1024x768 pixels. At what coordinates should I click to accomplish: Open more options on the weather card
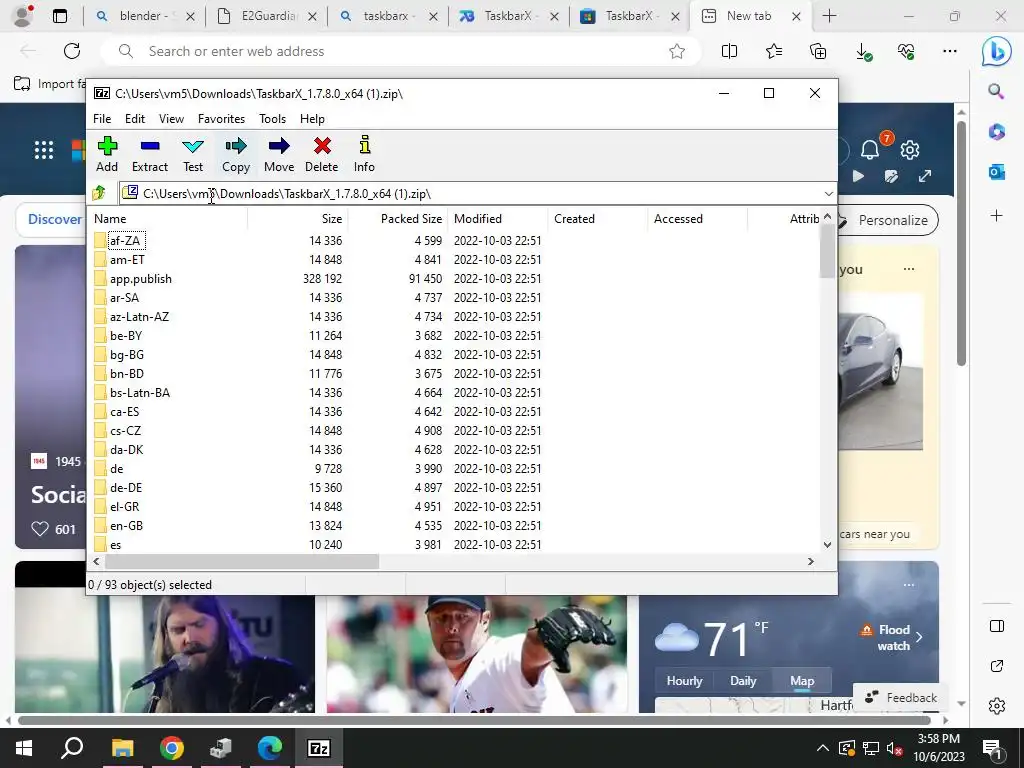(908, 585)
